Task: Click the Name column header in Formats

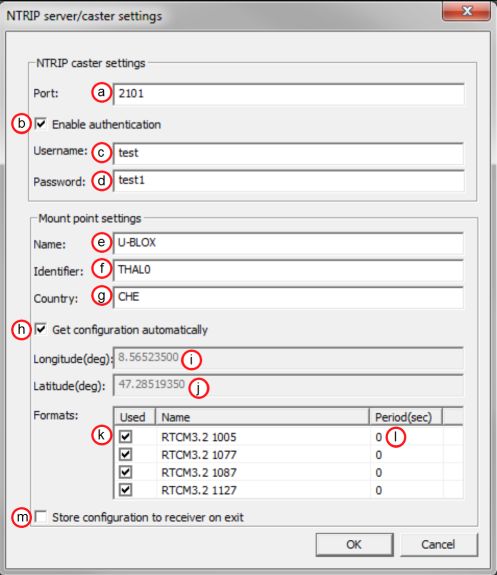Action: pos(263,417)
